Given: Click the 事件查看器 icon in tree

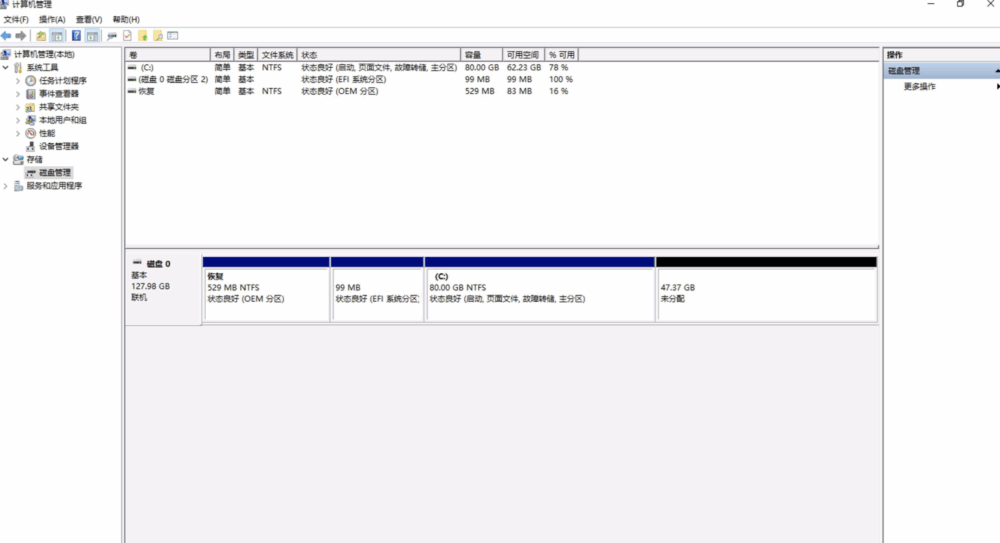Looking at the screenshot, I should (x=31, y=94).
